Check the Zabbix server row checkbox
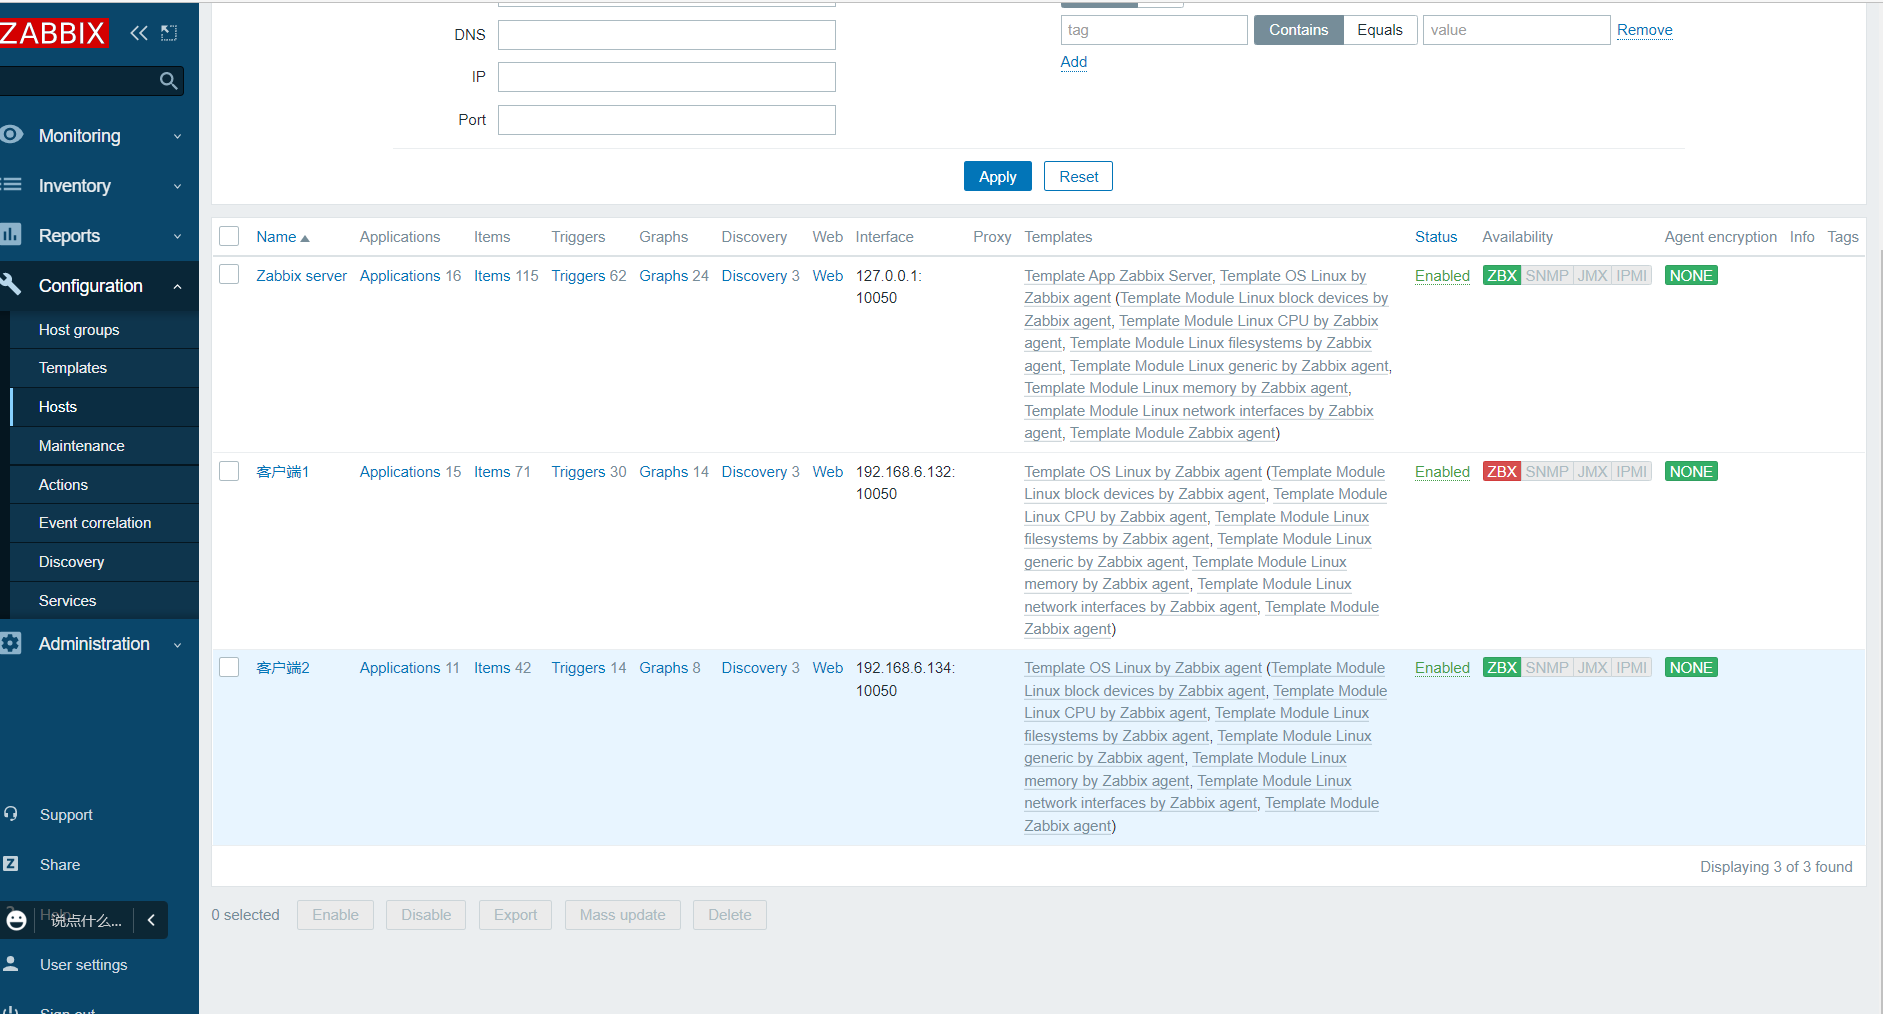The width and height of the screenshot is (1883, 1014). 229,274
